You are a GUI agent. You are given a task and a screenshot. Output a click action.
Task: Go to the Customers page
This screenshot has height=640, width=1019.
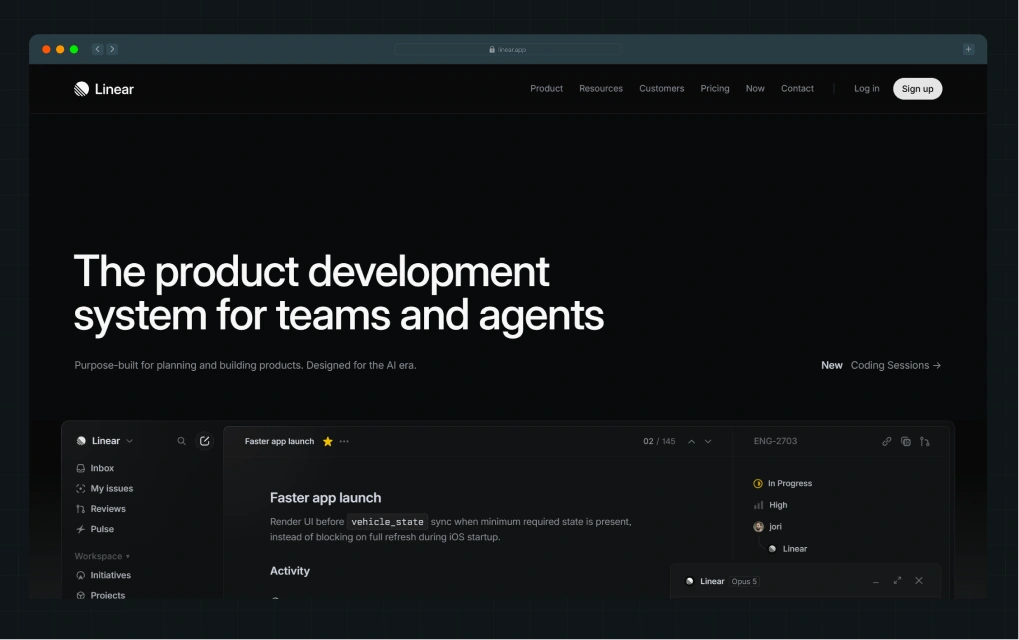(662, 88)
